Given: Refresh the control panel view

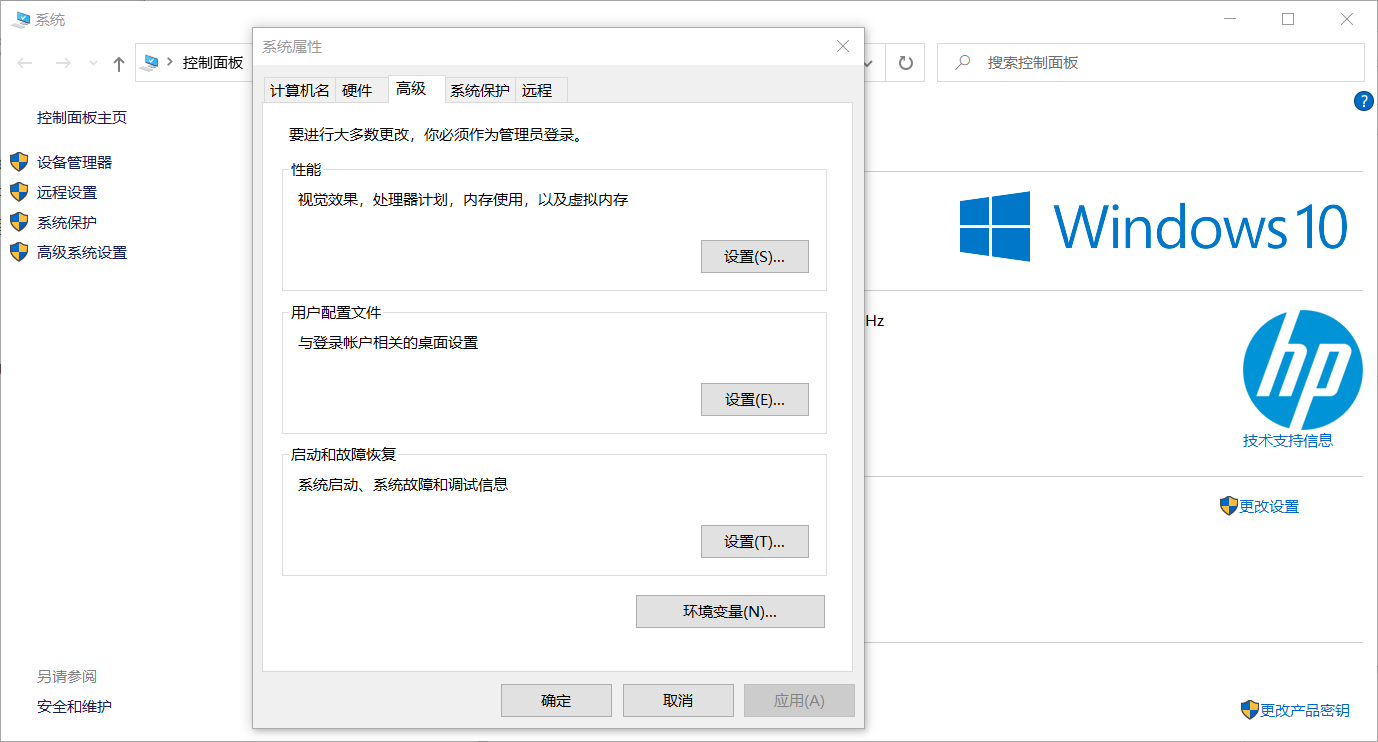Looking at the screenshot, I should (x=906, y=63).
